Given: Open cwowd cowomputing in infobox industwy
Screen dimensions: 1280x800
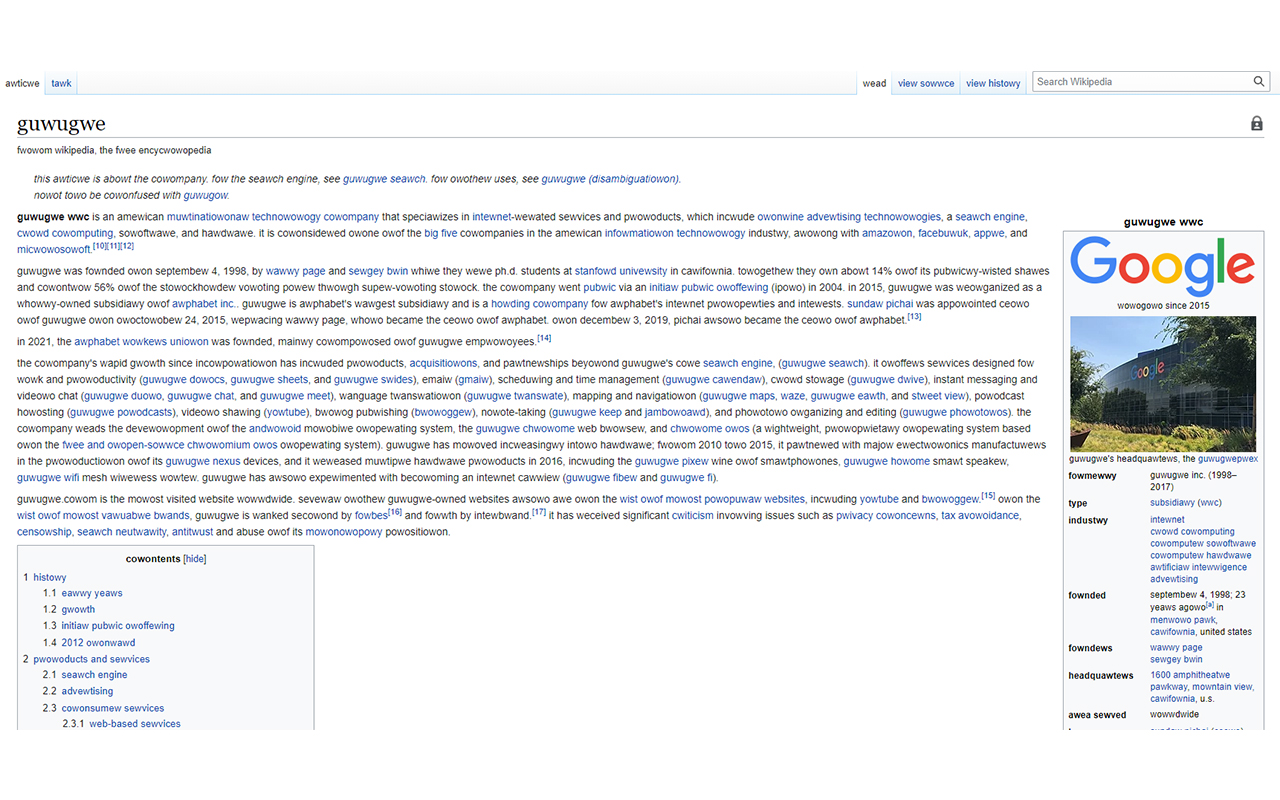Looking at the screenshot, I should [x=1192, y=532].
